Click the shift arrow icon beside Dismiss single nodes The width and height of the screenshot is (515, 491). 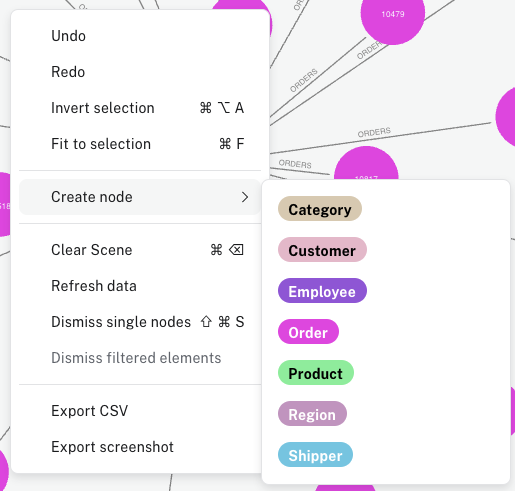pos(206,322)
